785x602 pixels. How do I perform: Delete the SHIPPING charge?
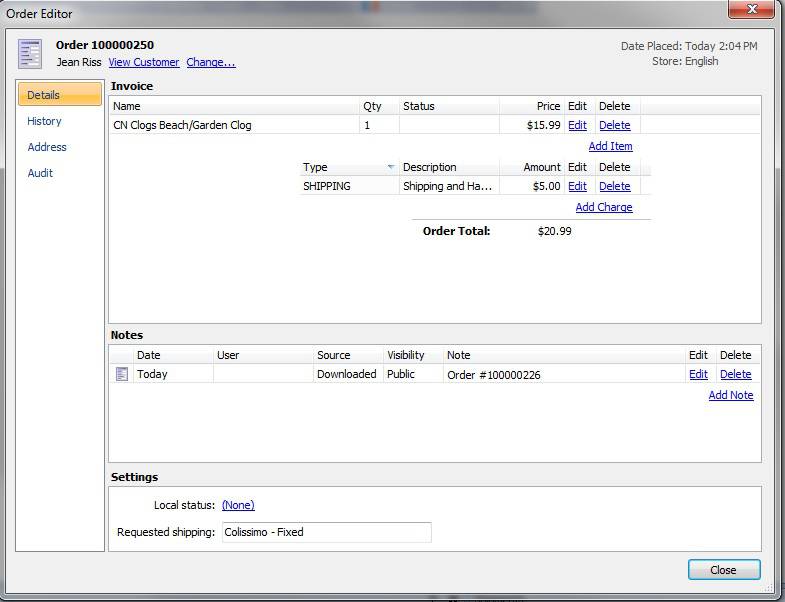click(615, 186)
